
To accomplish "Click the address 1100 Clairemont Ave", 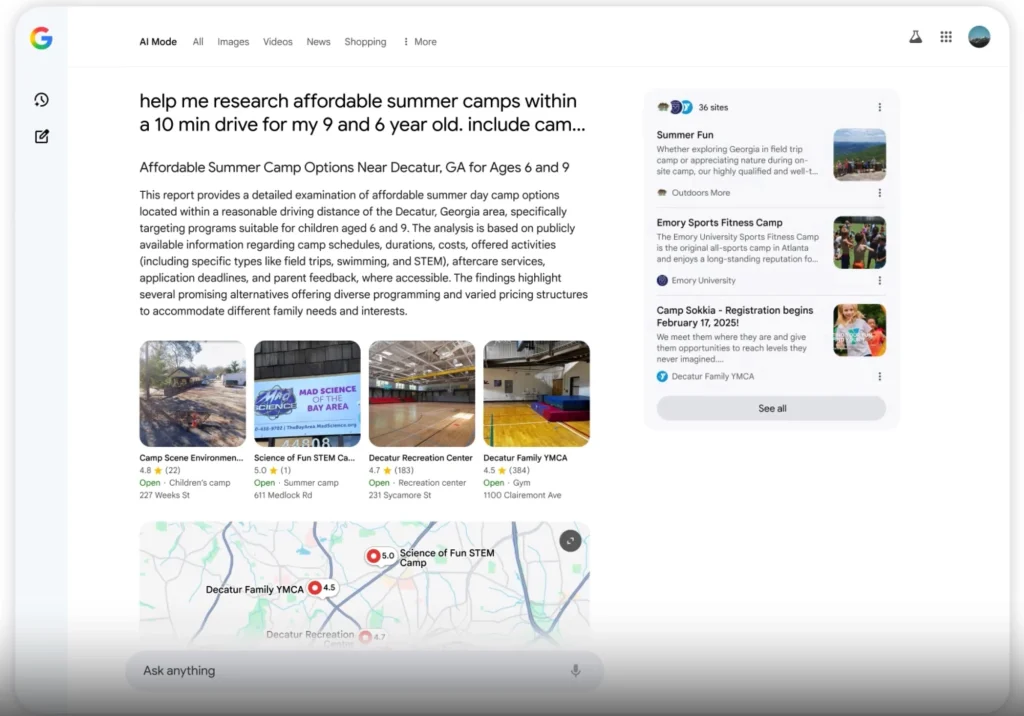I will pyautogui.click(x=522, y=495).
